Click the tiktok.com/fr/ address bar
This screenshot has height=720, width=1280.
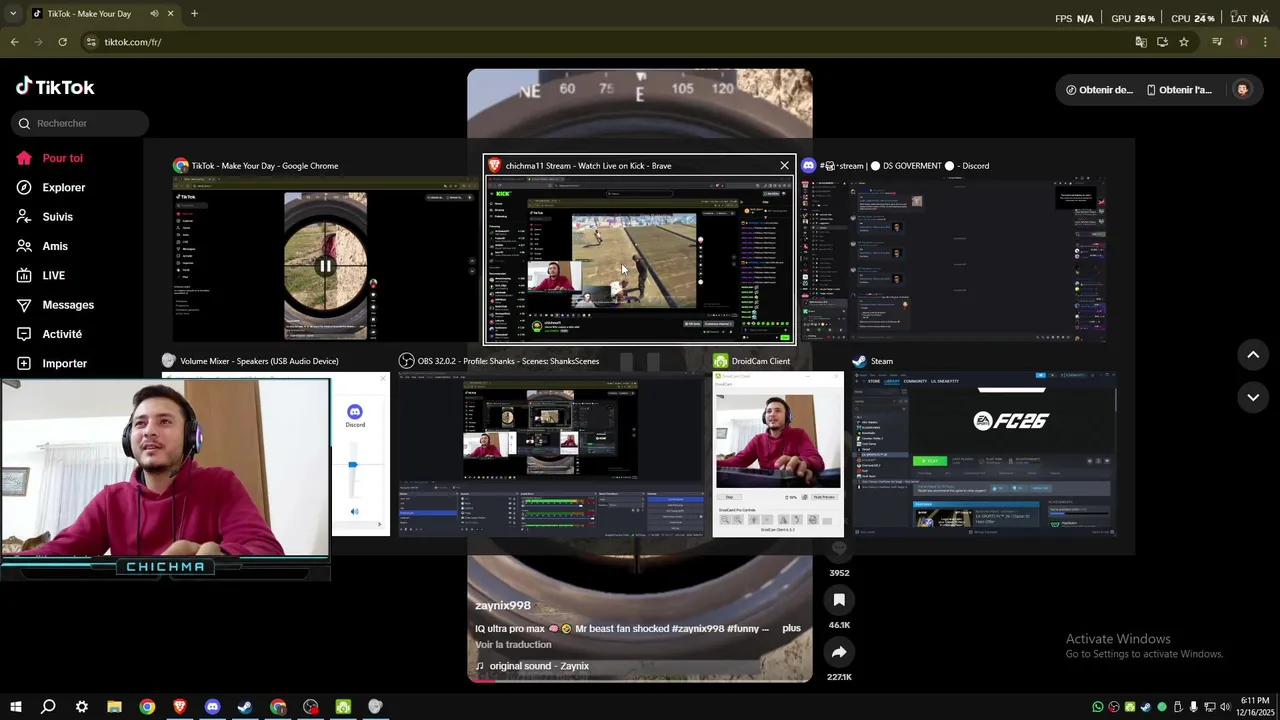coord(600,42)
